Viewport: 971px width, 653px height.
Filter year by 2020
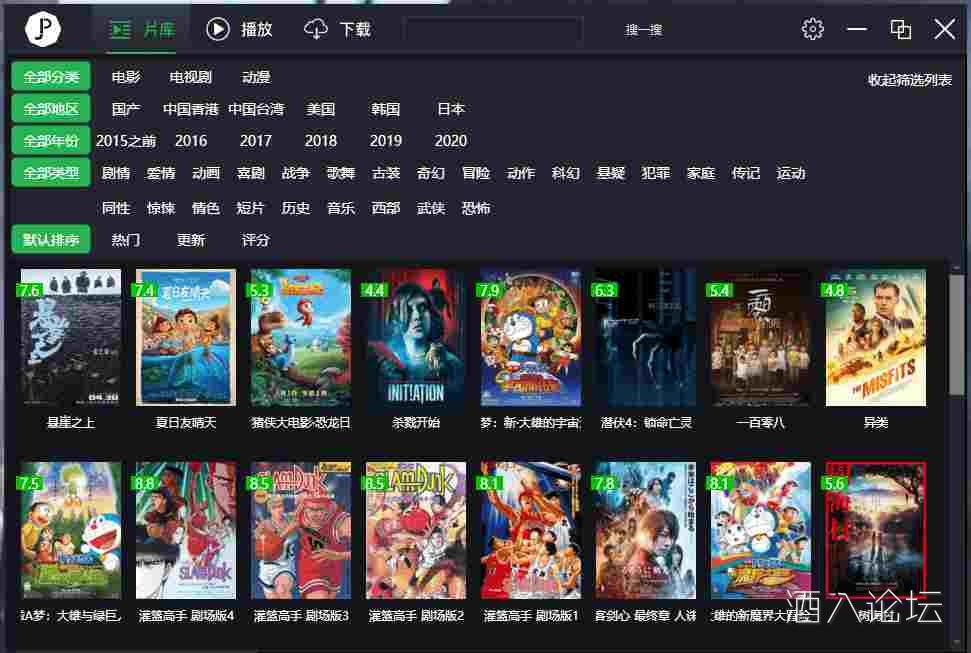[x=451, y=141]
